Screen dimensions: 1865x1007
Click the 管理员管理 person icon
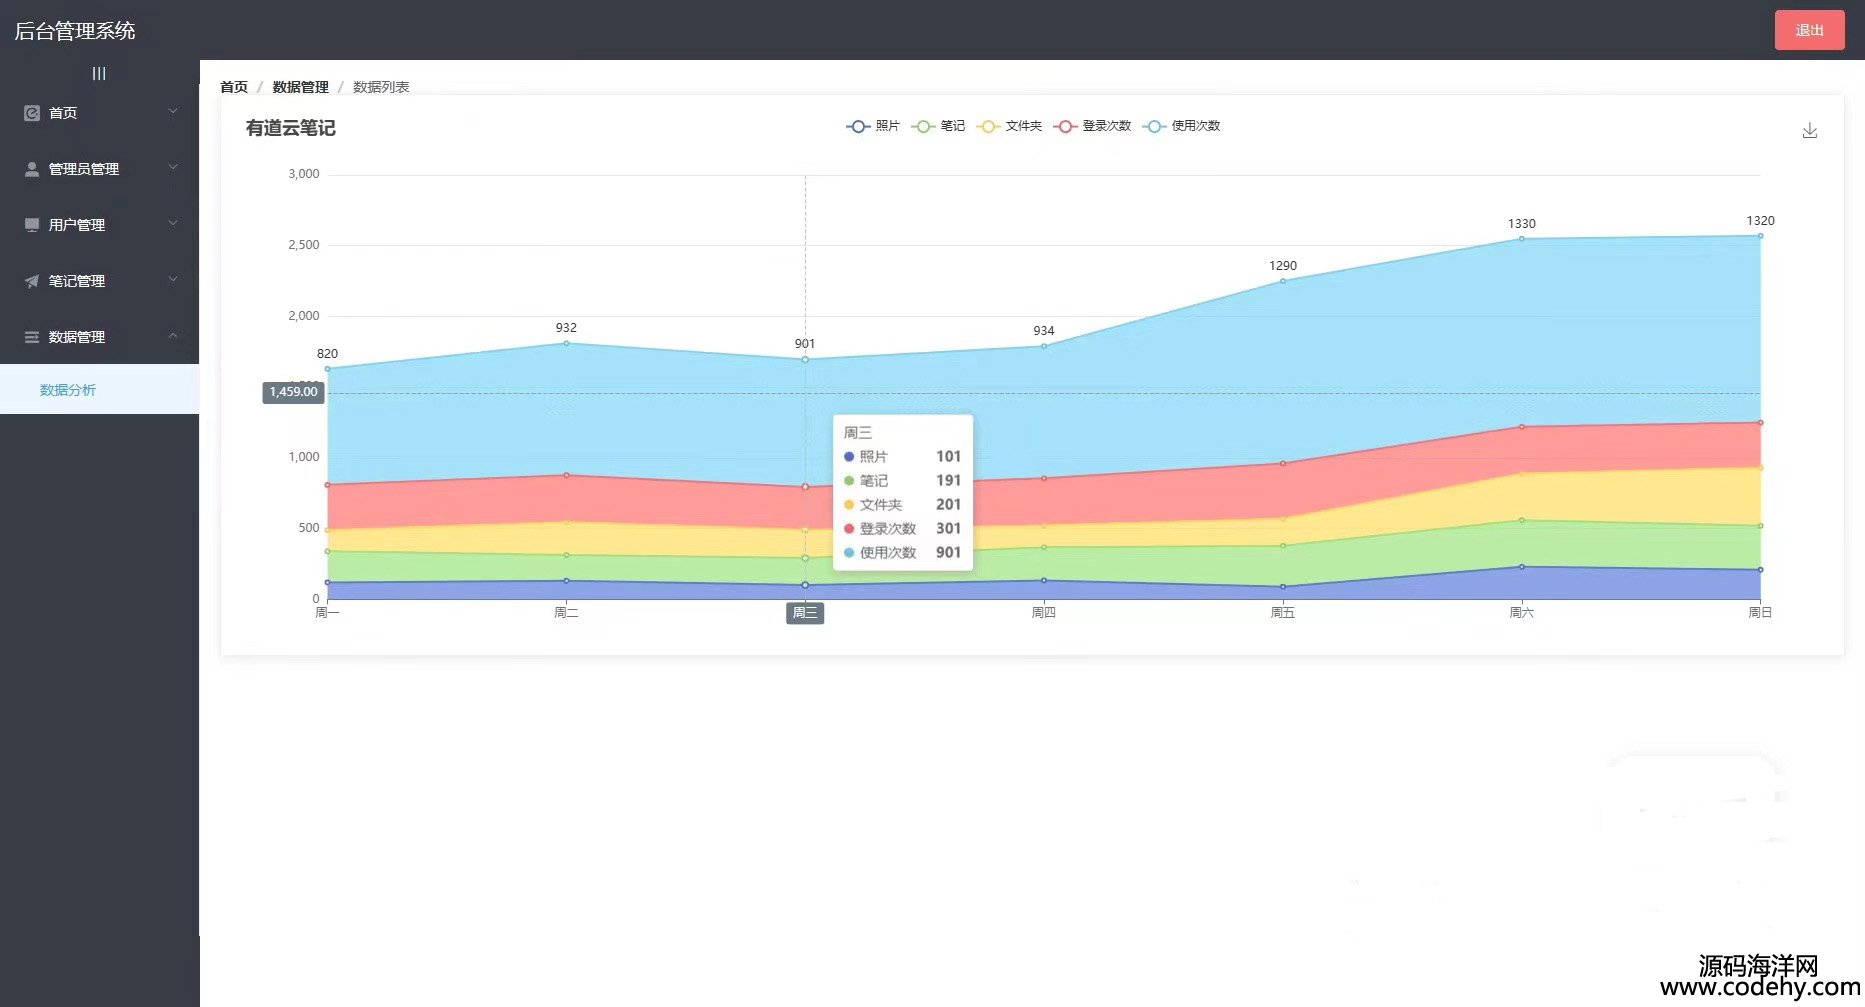coord(32,169)
